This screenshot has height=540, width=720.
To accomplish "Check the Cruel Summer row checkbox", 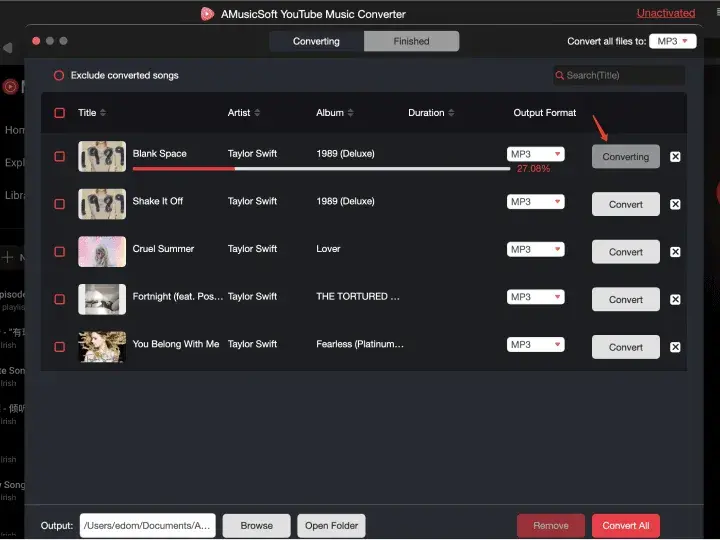I will coord(60,252).
